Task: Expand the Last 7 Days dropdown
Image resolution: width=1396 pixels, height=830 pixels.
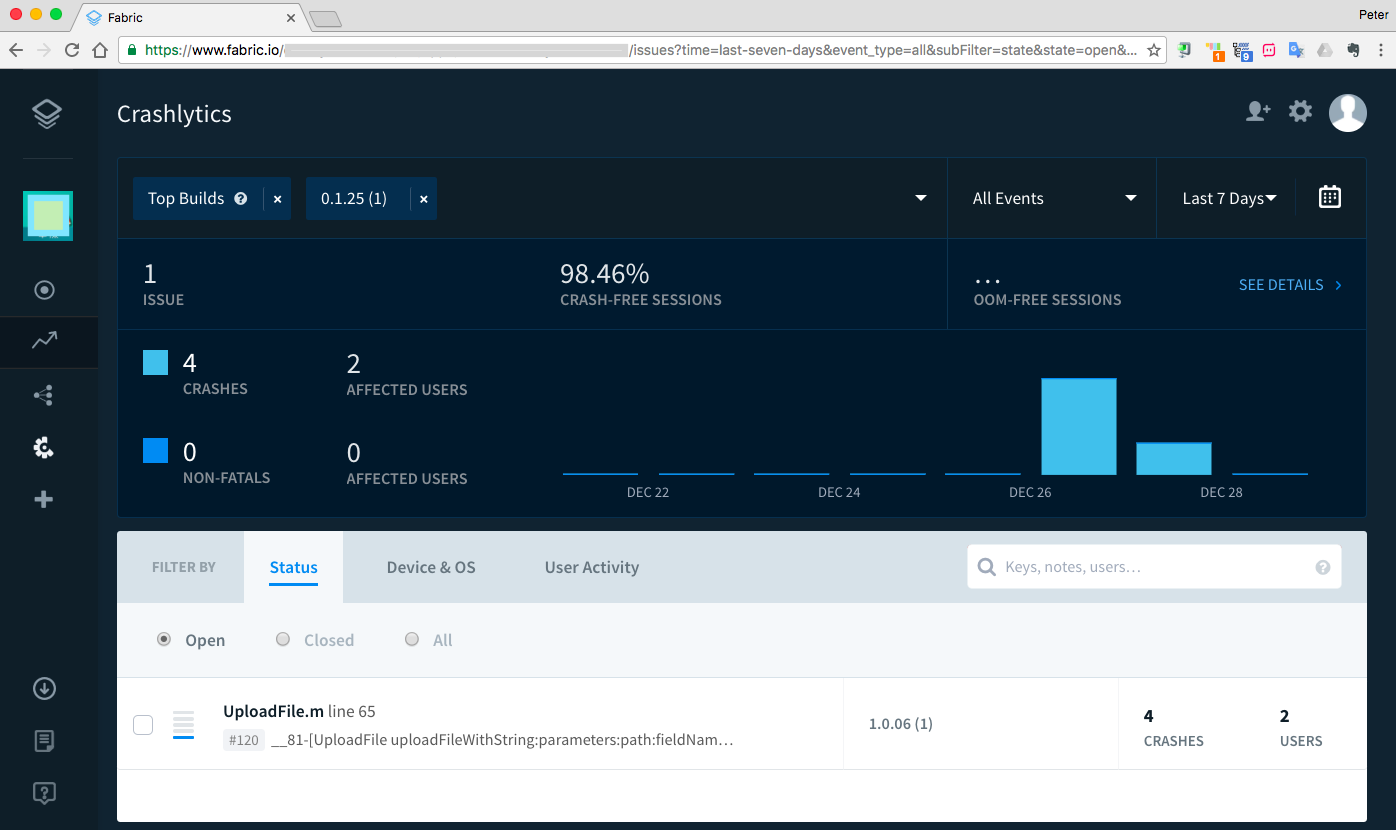Action: pos(1229,198)
